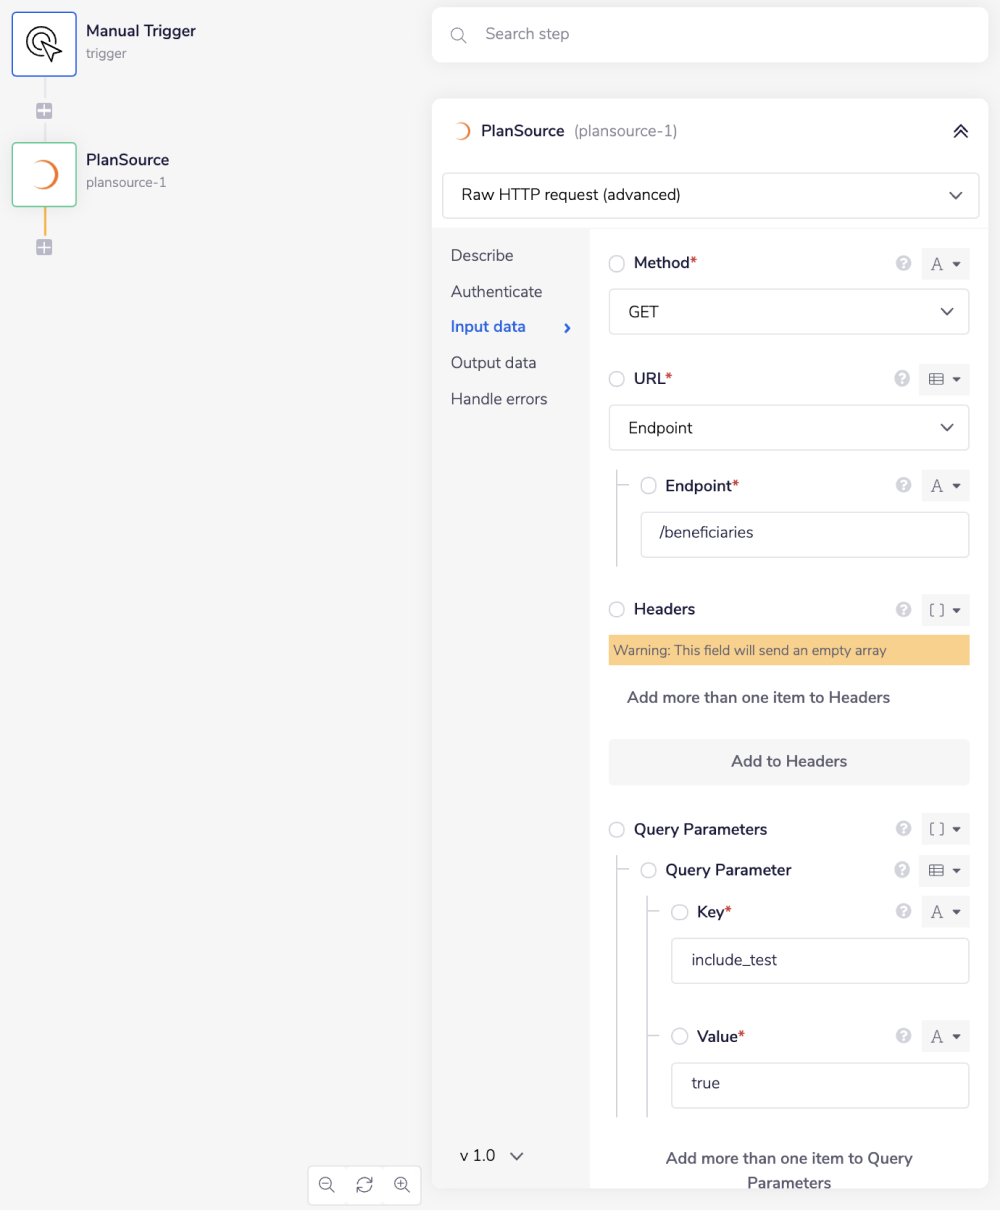Expand the URL Endpoint type dropdown
This screenshot has width=1000, height=1211.
pos(788,428)
